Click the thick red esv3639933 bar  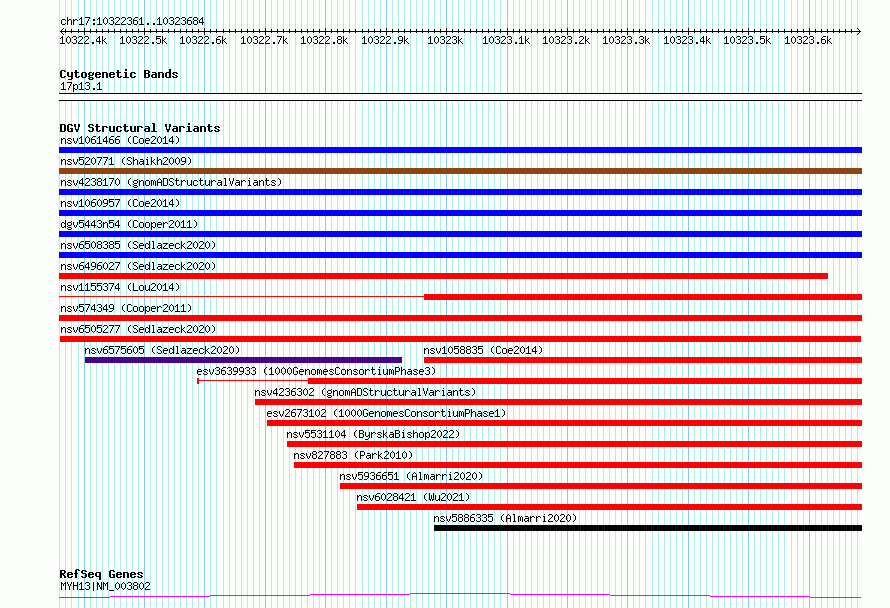coord(585,381)
